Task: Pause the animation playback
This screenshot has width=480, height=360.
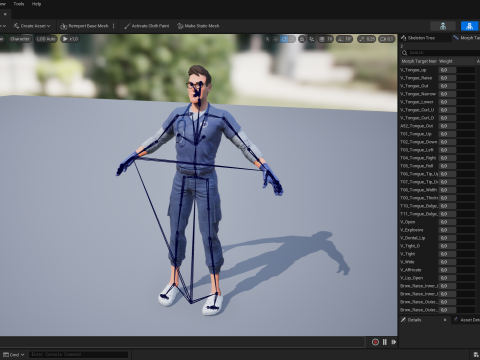Action: click(385, 342)
